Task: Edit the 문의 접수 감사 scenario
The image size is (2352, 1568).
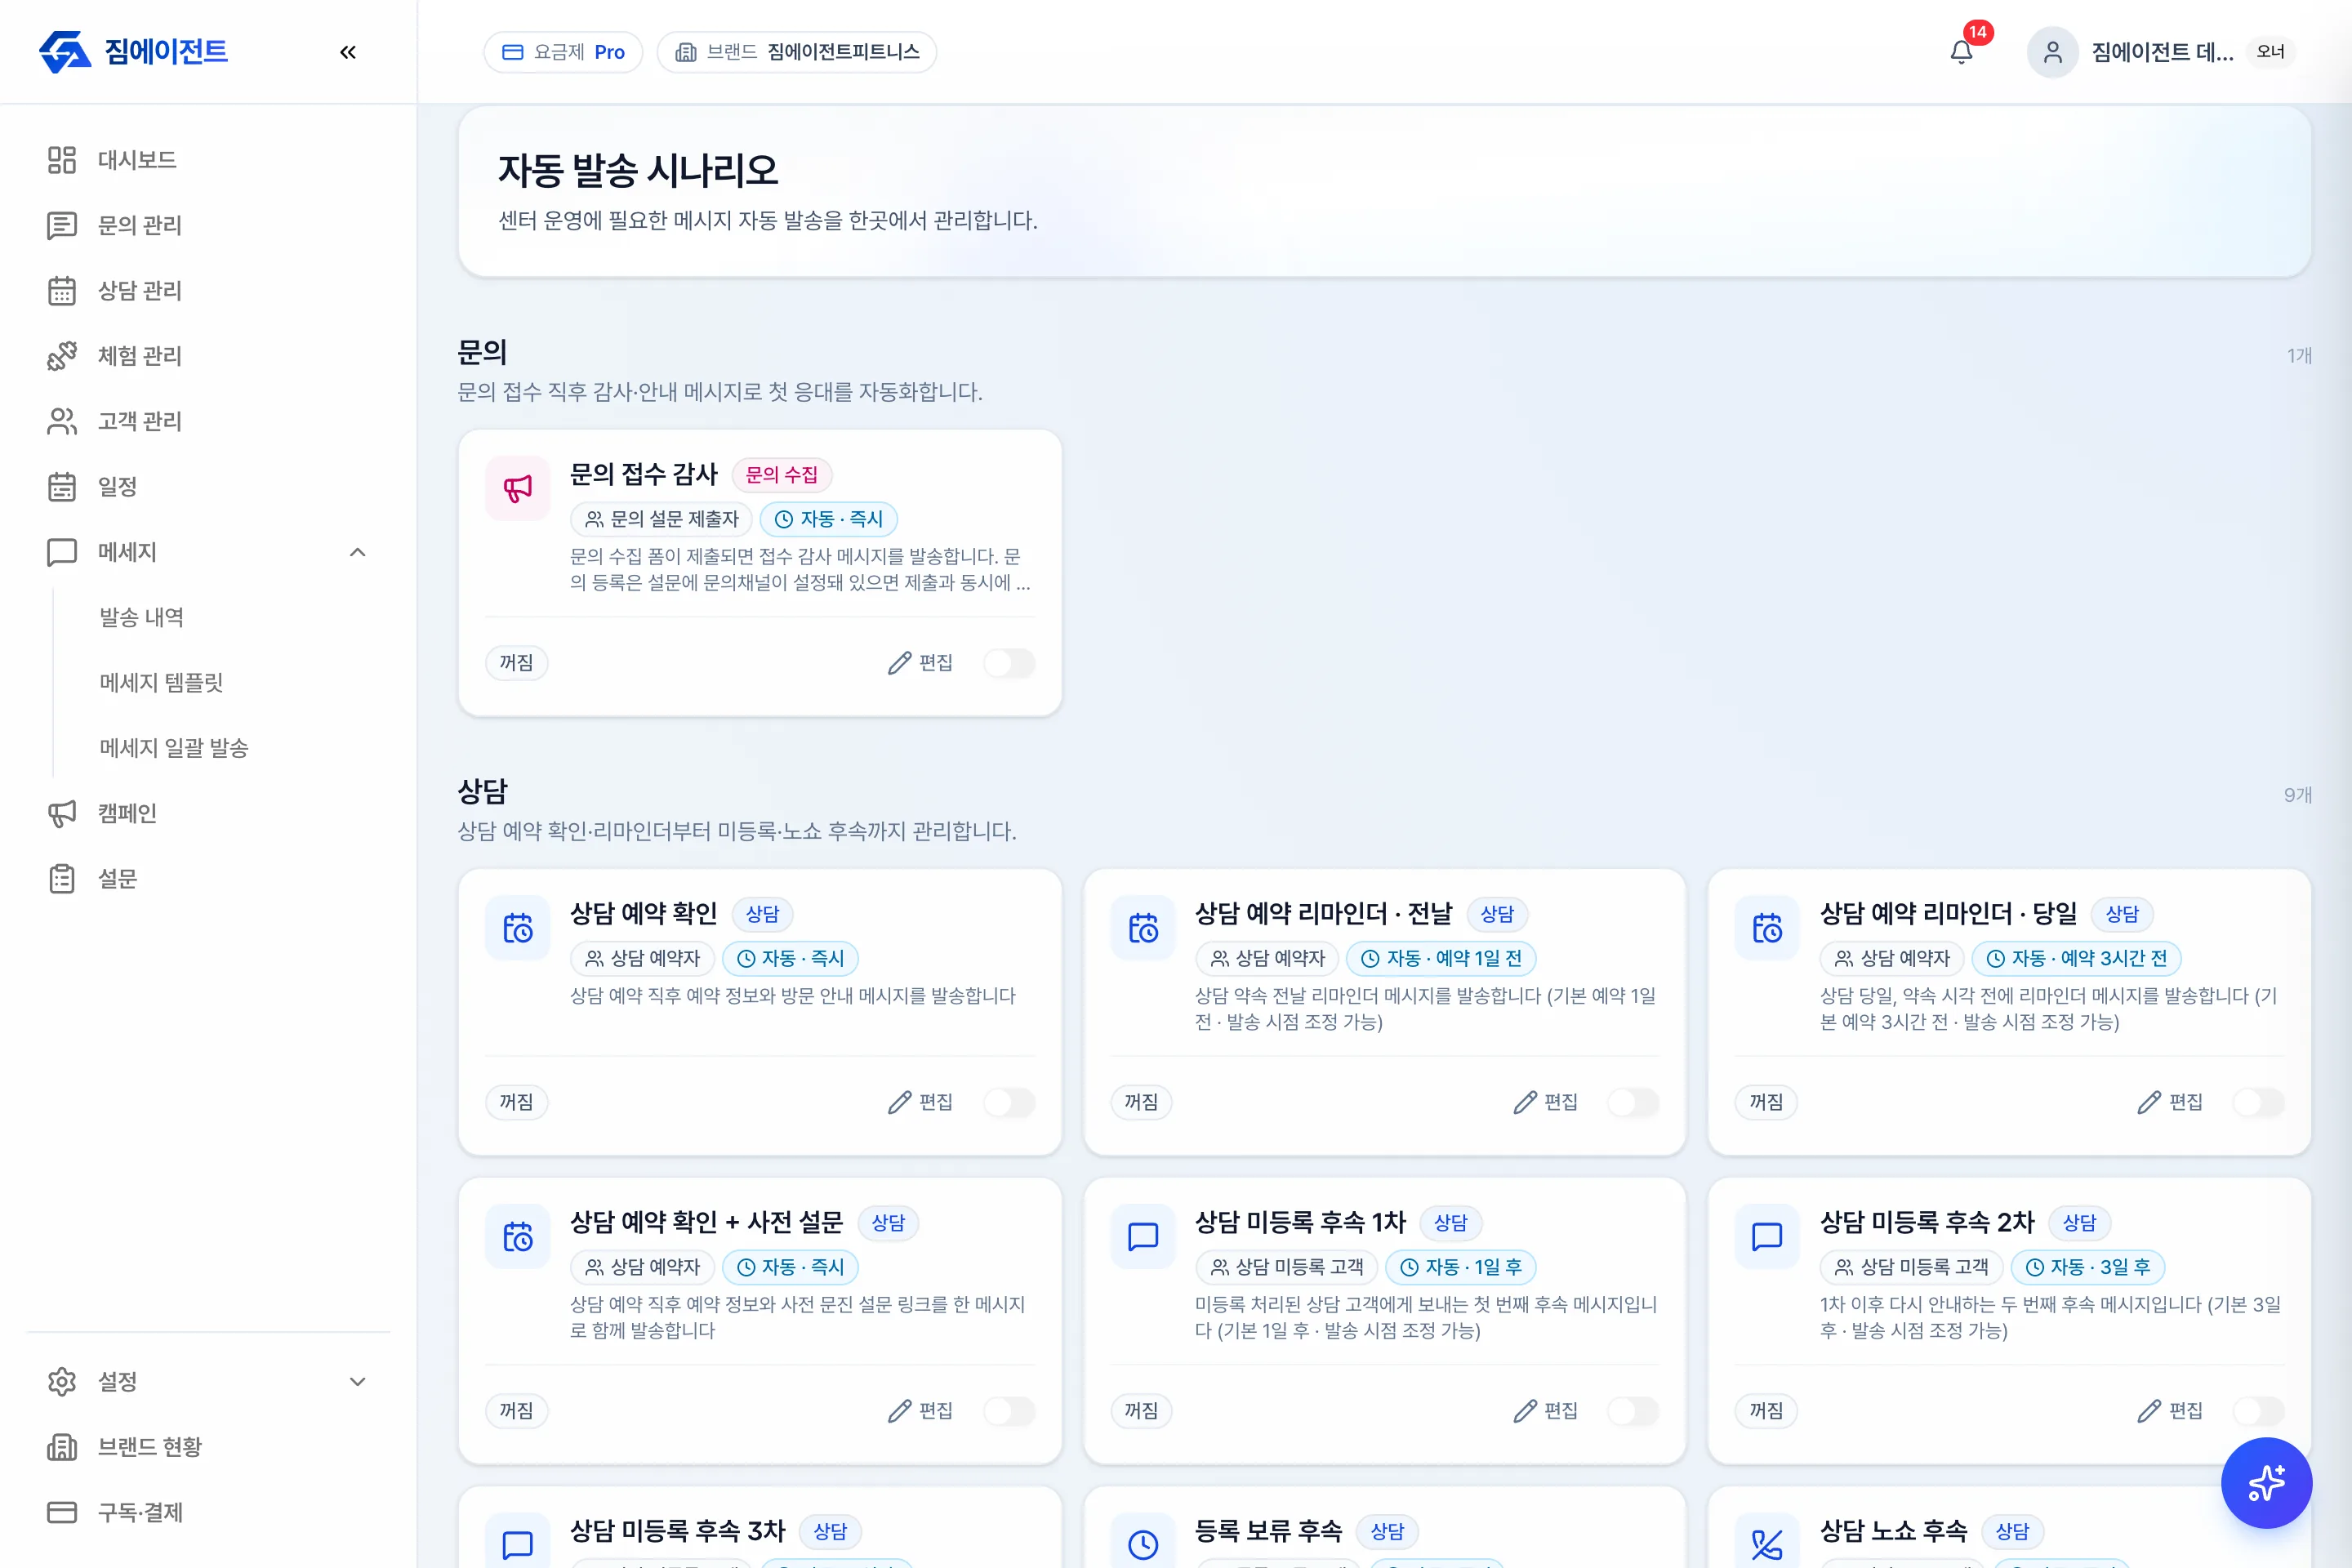Action: pyautogui.click(x=920, y=663)
